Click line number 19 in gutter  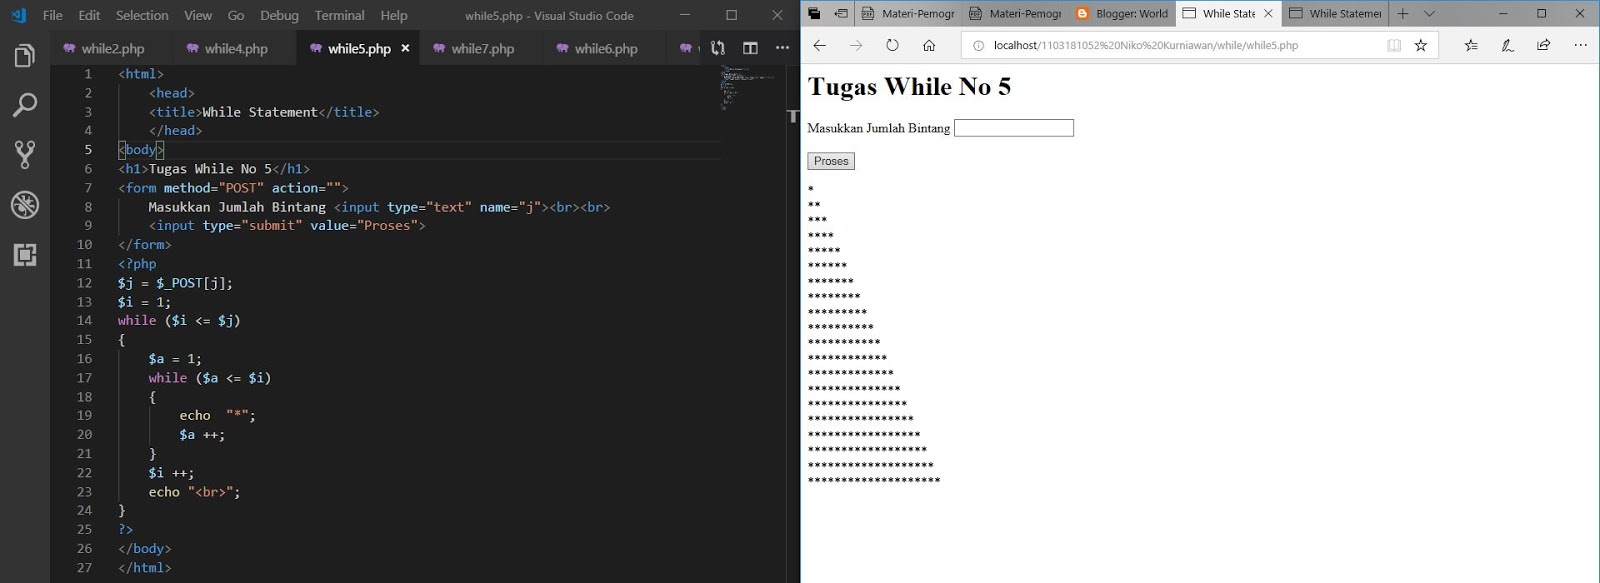84,415
